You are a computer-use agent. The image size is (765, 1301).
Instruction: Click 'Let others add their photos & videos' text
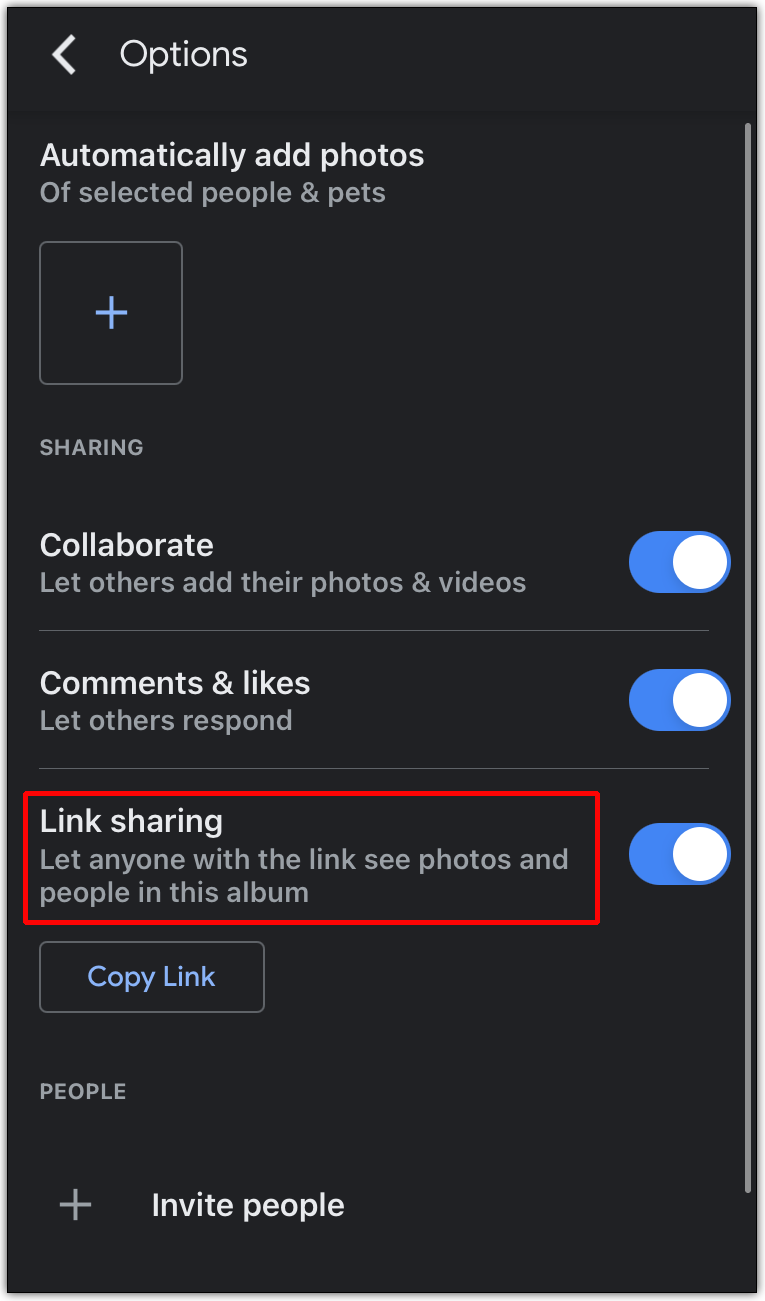[283, 582]
